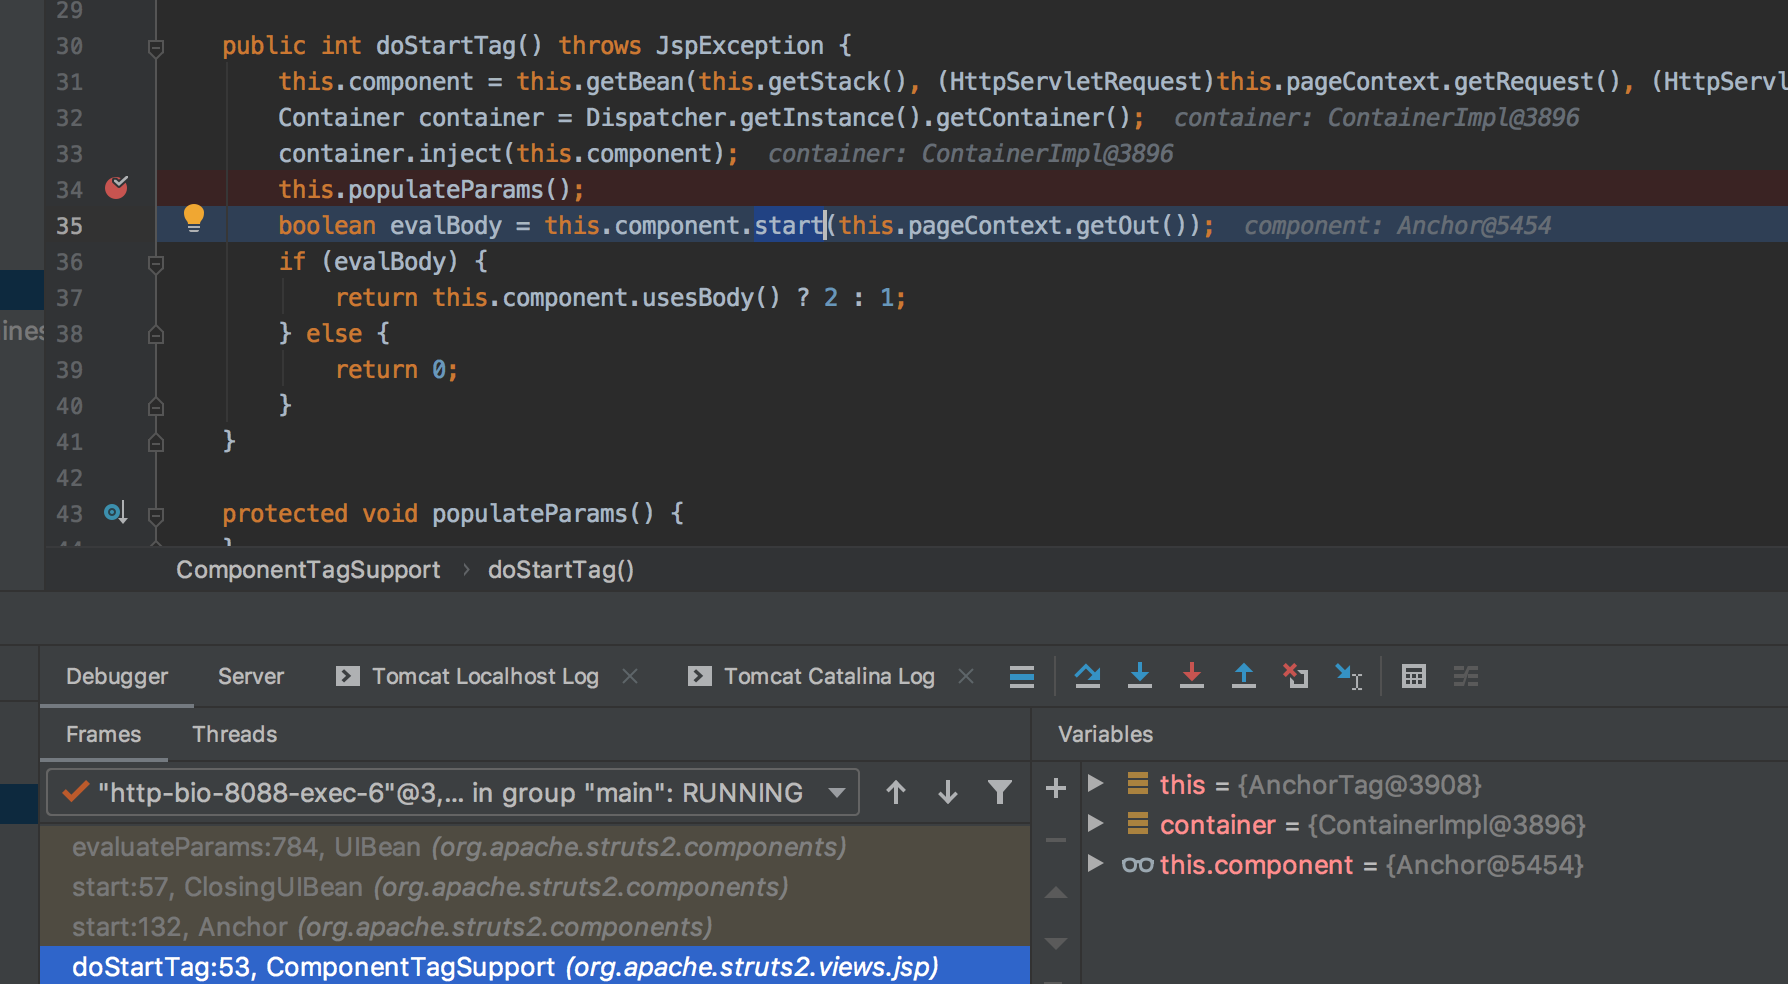Collapse doStartTag method fold on line 30
1788x984 pixels.
point(156,47)
